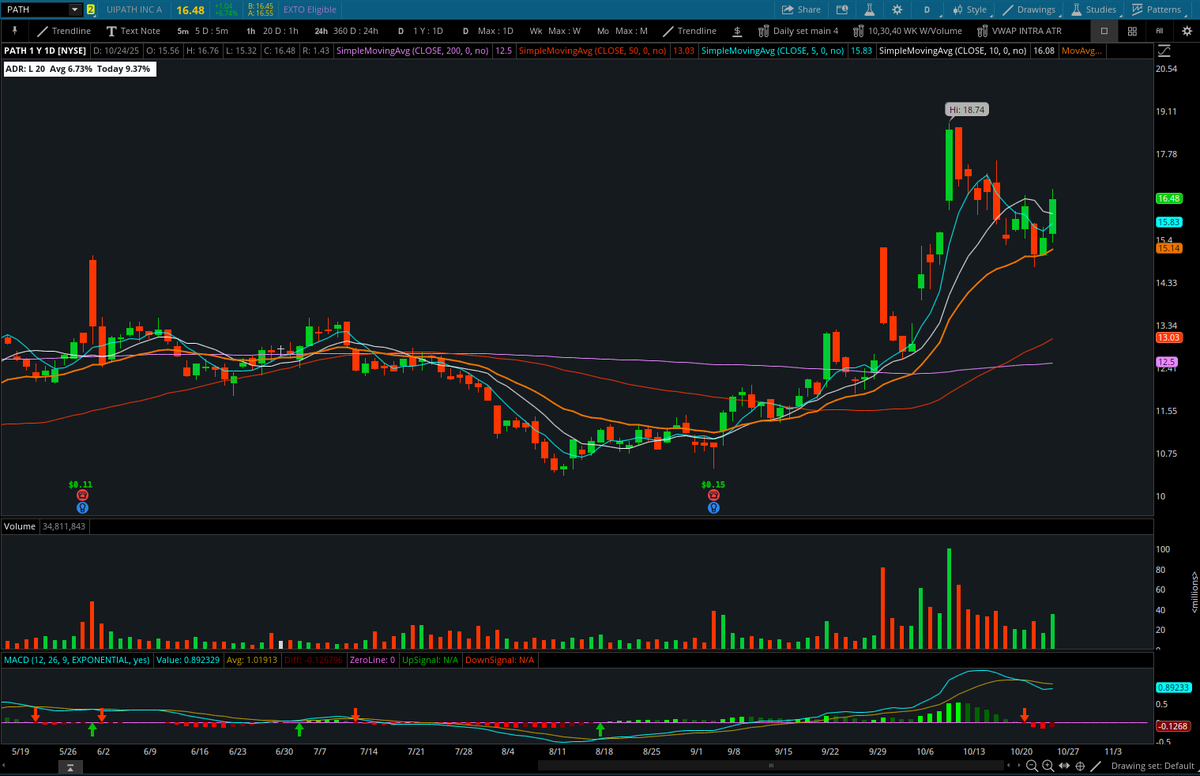Click the zoom out magnifier icon

click(x=1034, y=766)
